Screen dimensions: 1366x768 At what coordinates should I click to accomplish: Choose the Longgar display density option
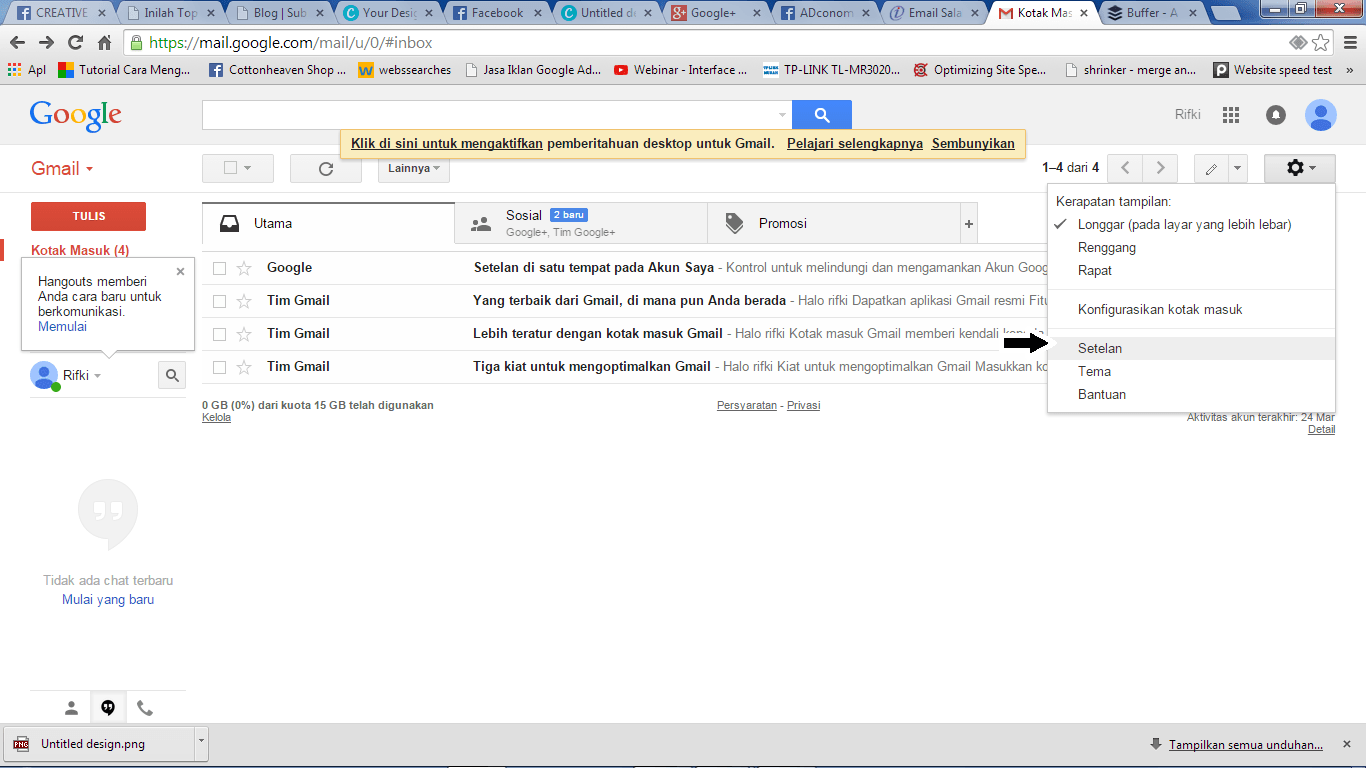pos(1191,225)
